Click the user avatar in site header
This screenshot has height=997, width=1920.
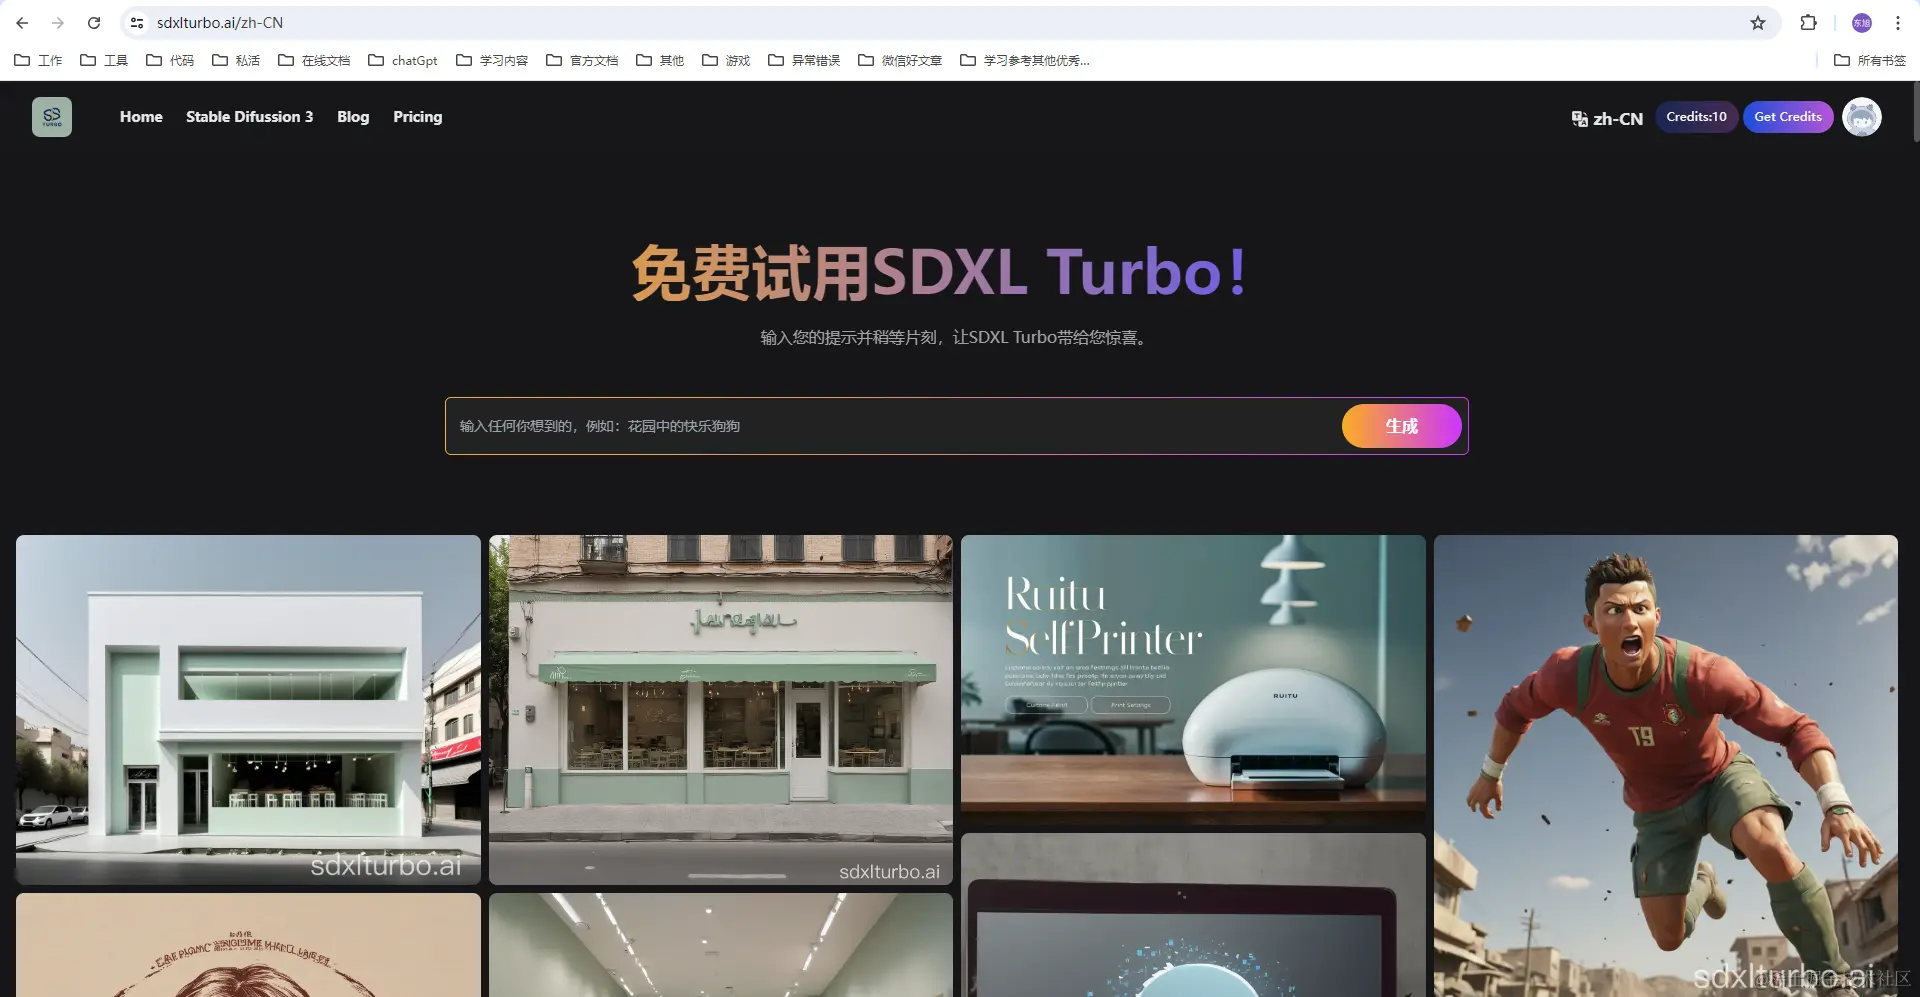click(x=1862, y=117)
